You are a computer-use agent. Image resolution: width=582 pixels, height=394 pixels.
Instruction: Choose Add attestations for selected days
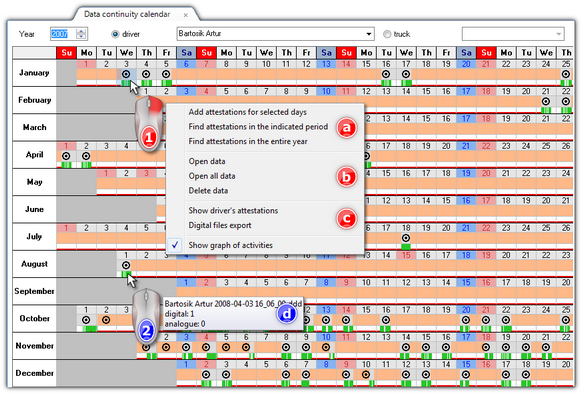[248, 112]
